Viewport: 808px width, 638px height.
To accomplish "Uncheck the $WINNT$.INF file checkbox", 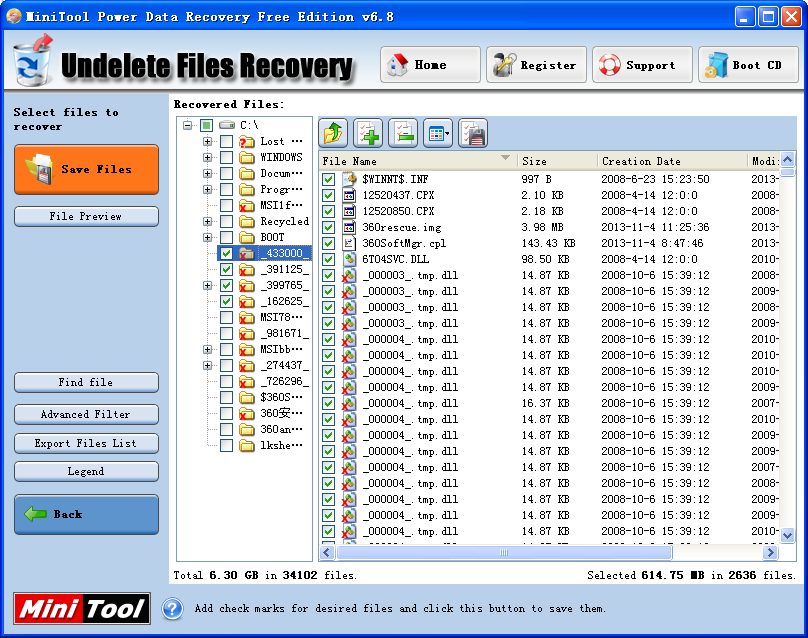I will 328,179.
